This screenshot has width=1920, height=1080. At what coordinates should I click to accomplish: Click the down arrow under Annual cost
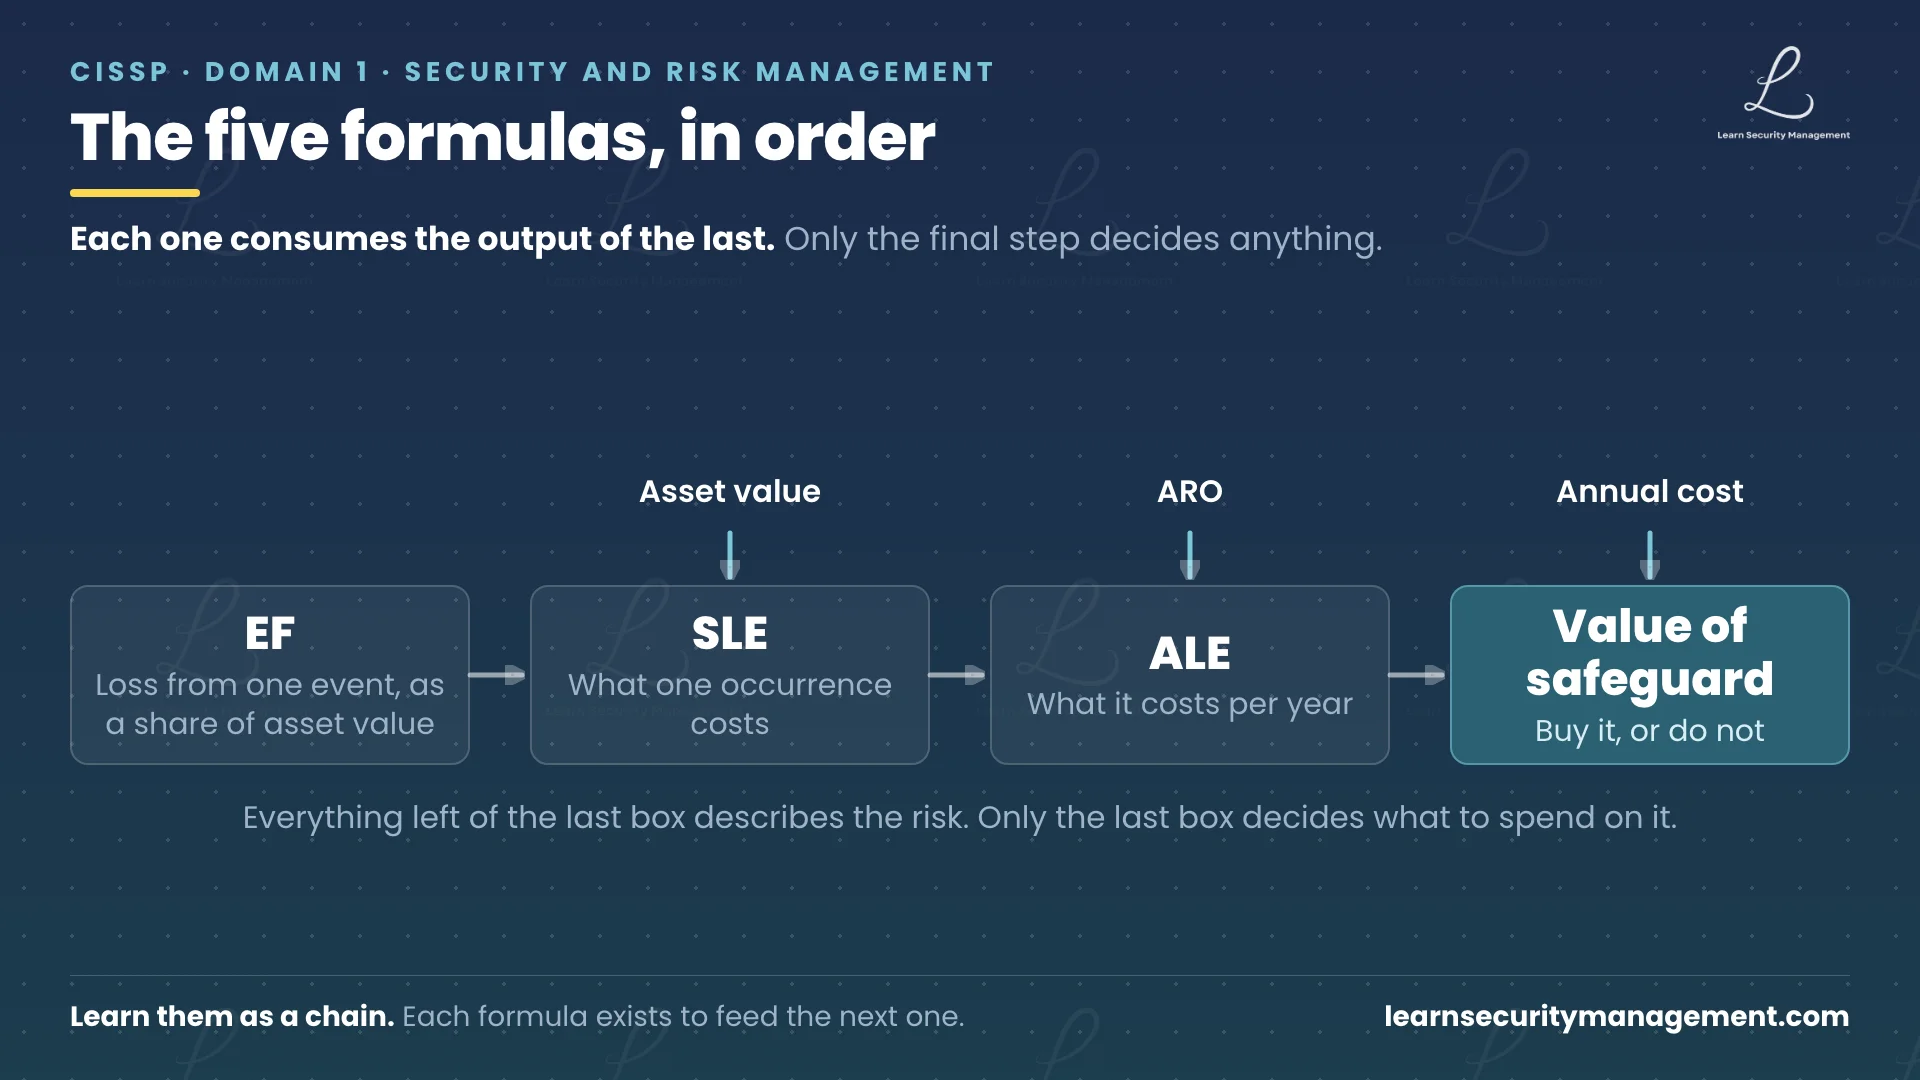pyautogui.click(x=1650, y=555)
